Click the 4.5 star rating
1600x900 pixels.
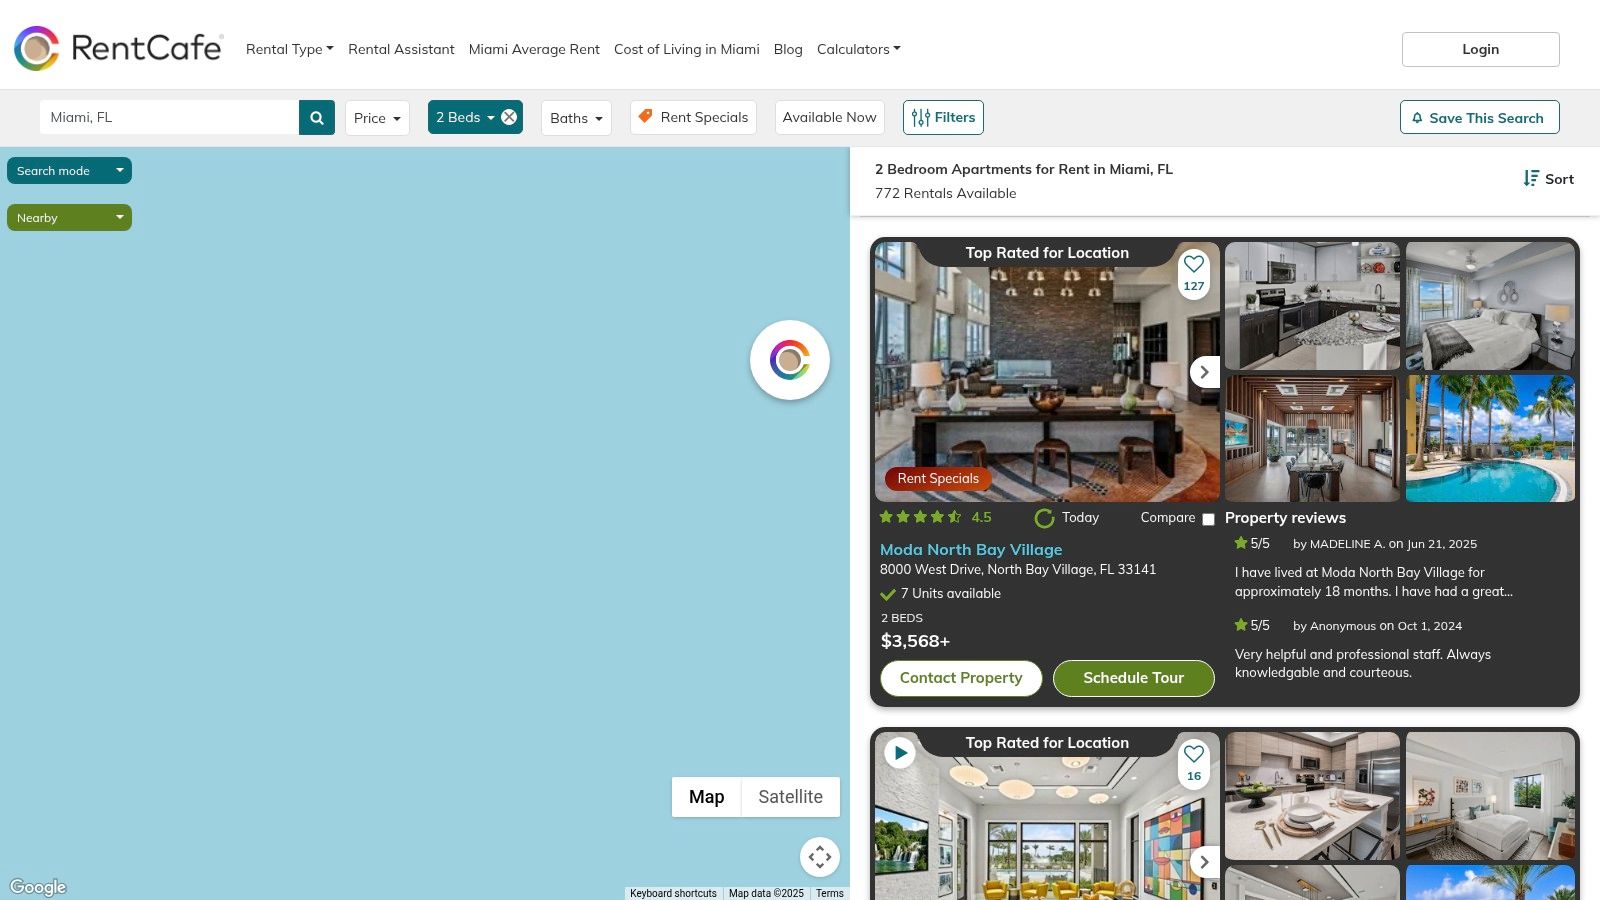coord(936,517)
